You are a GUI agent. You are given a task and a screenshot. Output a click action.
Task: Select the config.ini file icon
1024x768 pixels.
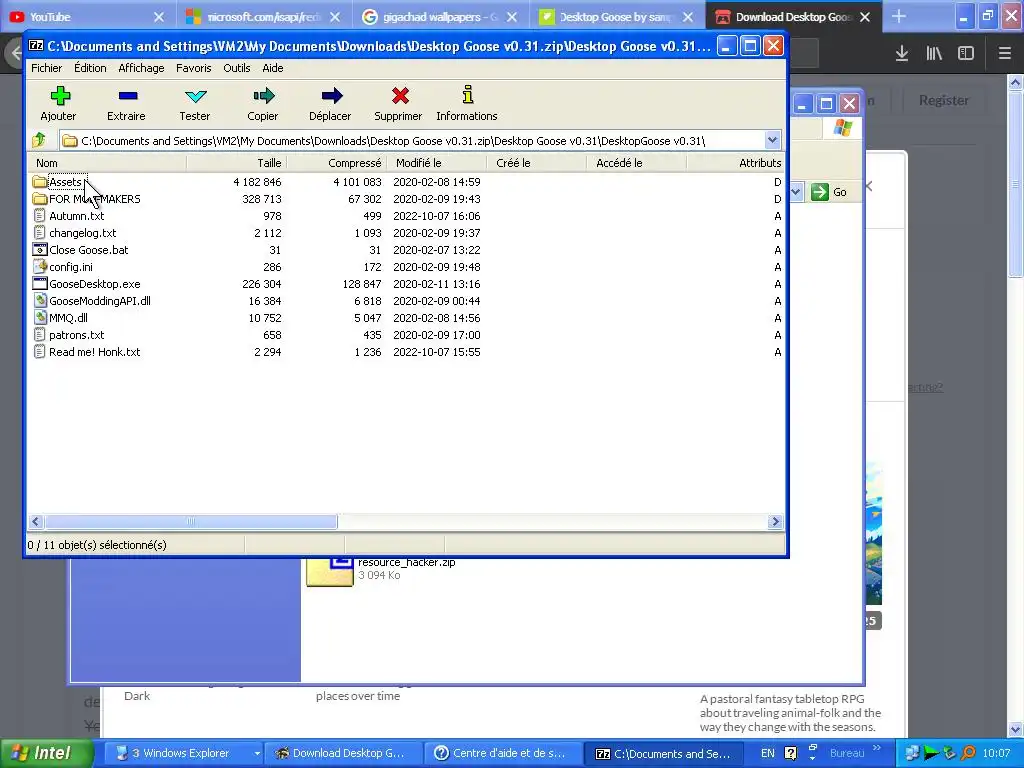pyautogui.click(x=40, y=266)
